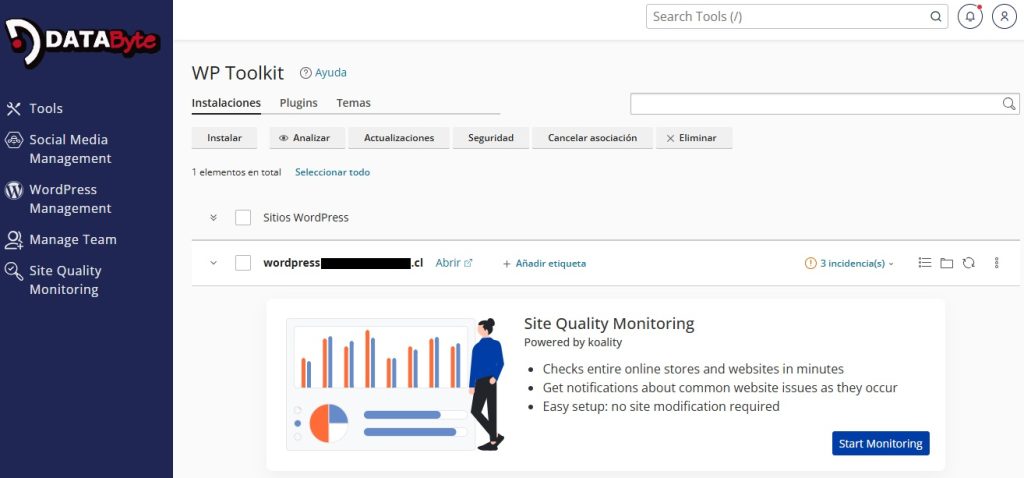The width and height of the screenshot is (1024, 478).
Task: Open Social Media Management menu item
Action: [x=70, y=149]
